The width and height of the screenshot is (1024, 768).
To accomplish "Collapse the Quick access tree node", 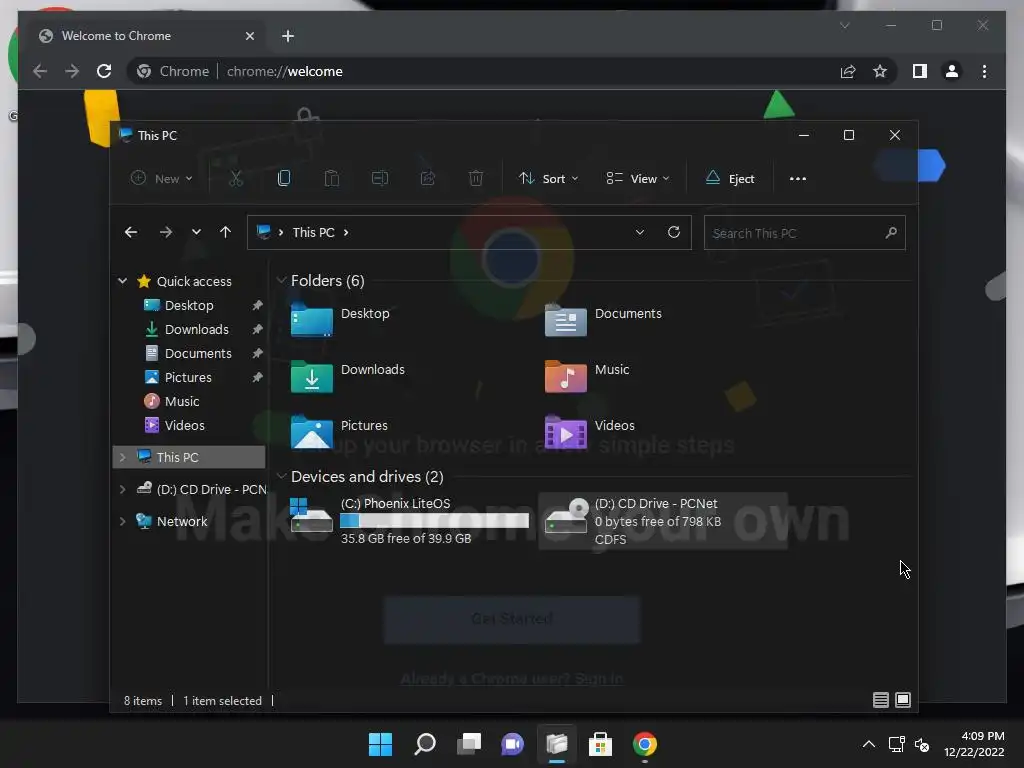I will click(122, 281).
